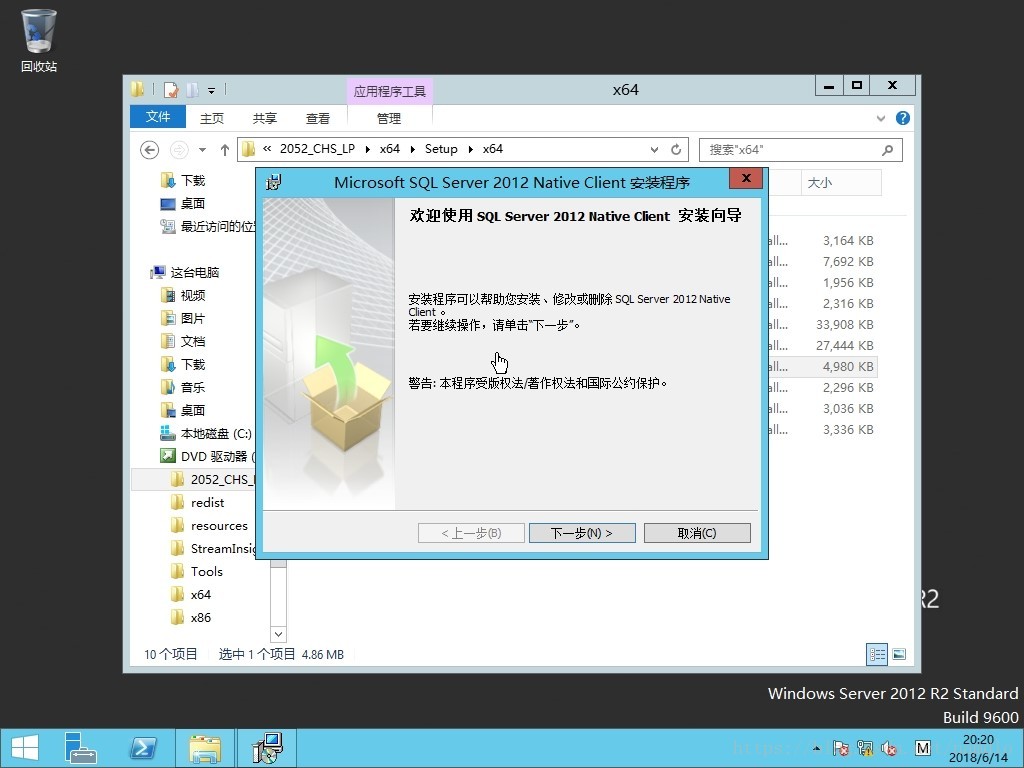Close the SQL Server Native Client installer
The width and height of the screenshot is (1024, 768).
[746, 178]
